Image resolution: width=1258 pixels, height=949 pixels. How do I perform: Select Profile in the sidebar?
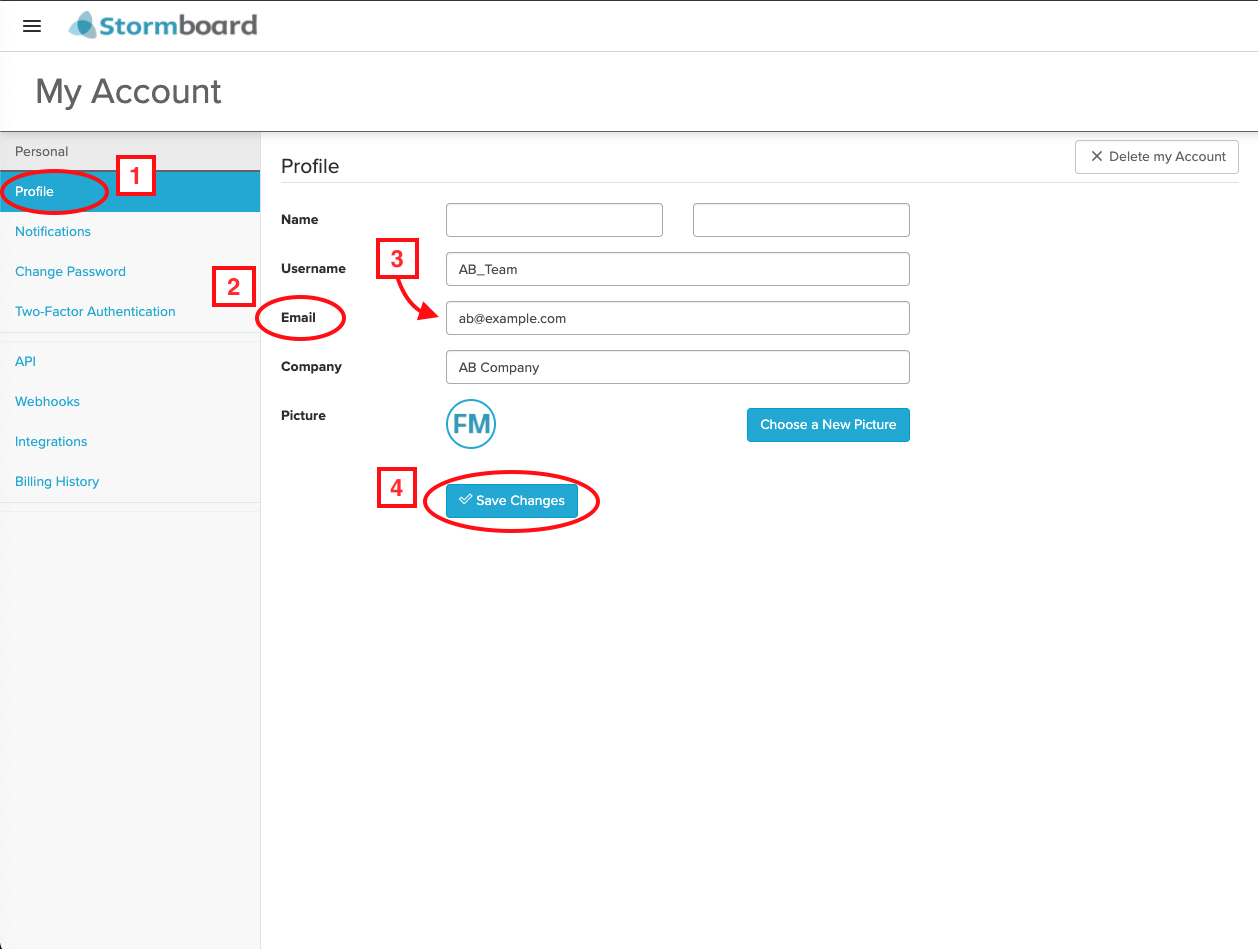(130, 191)
